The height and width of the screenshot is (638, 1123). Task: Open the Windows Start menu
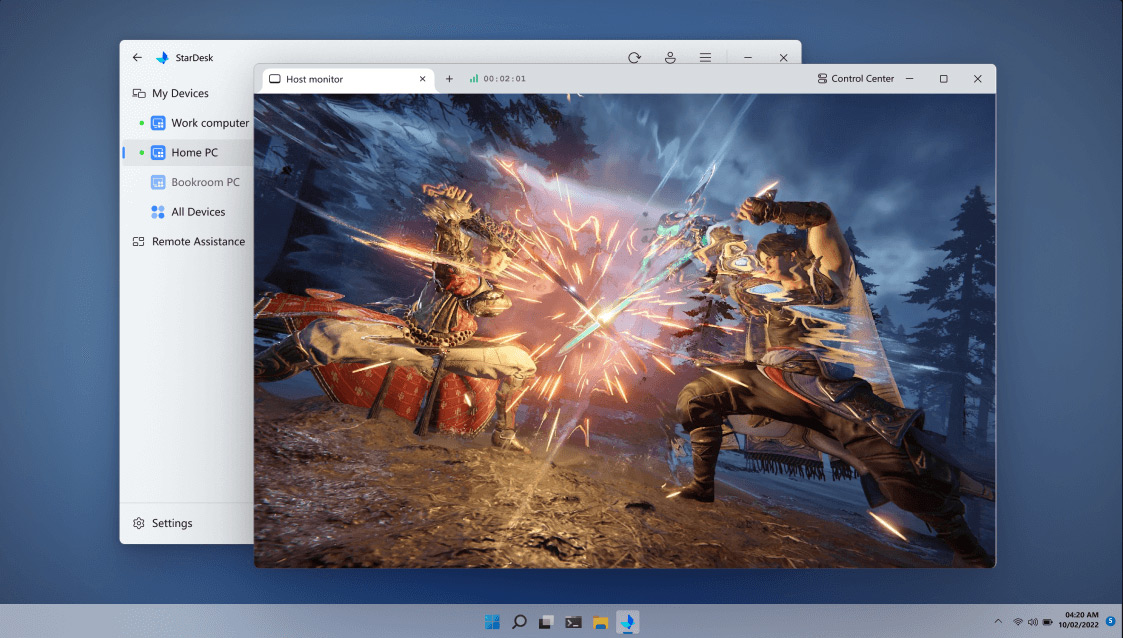pos(492,622)
